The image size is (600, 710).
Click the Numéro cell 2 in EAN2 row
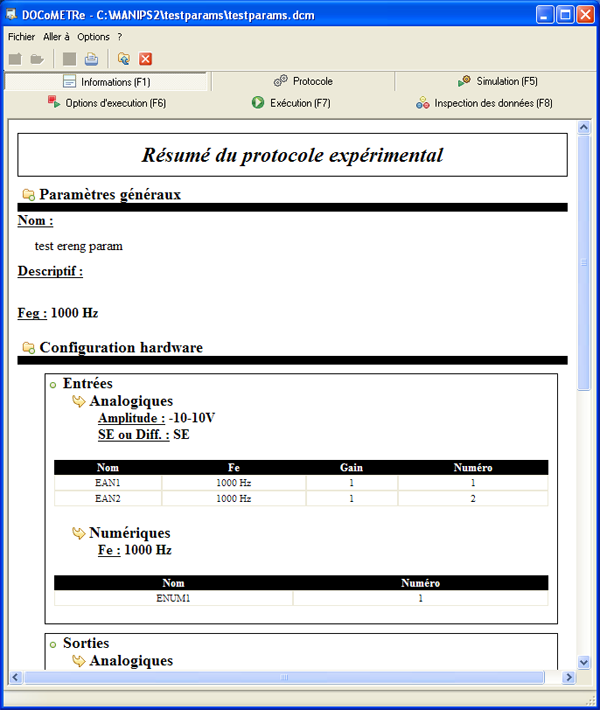pos(473,499)
